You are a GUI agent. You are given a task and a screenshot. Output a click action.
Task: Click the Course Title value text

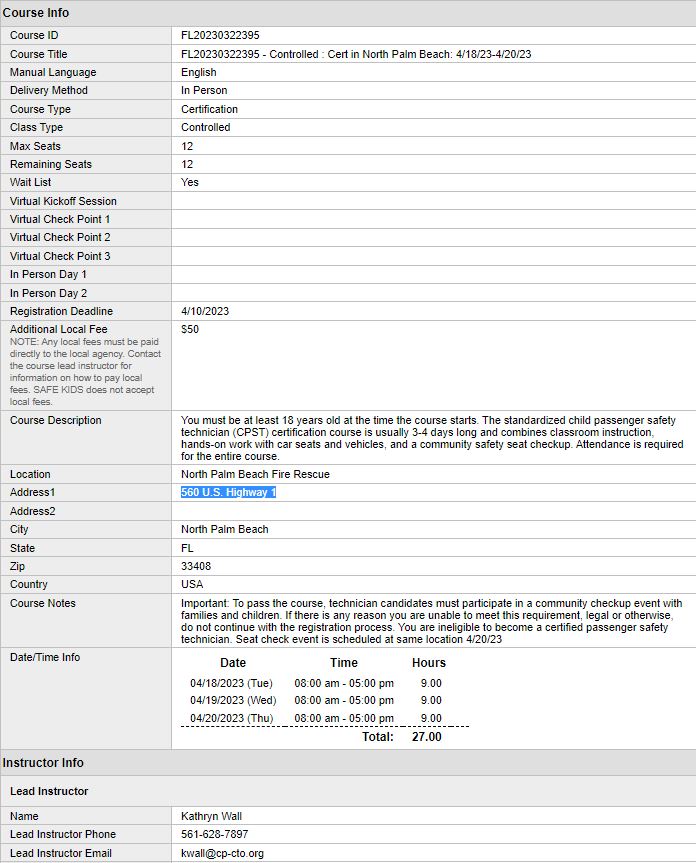pyautogui.click(x=356, y=54)
